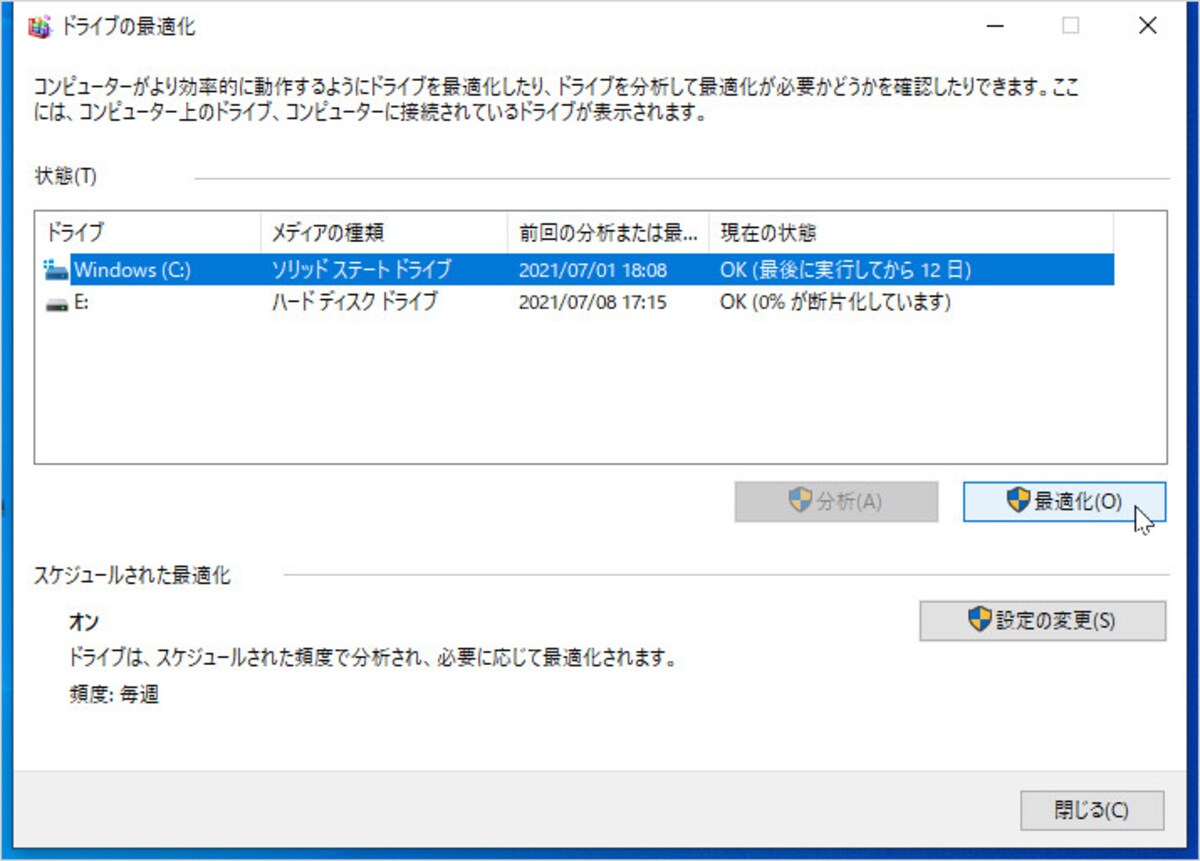Click the オン schedule status text
Screen dimensions: 1200x861
[83, 623]
